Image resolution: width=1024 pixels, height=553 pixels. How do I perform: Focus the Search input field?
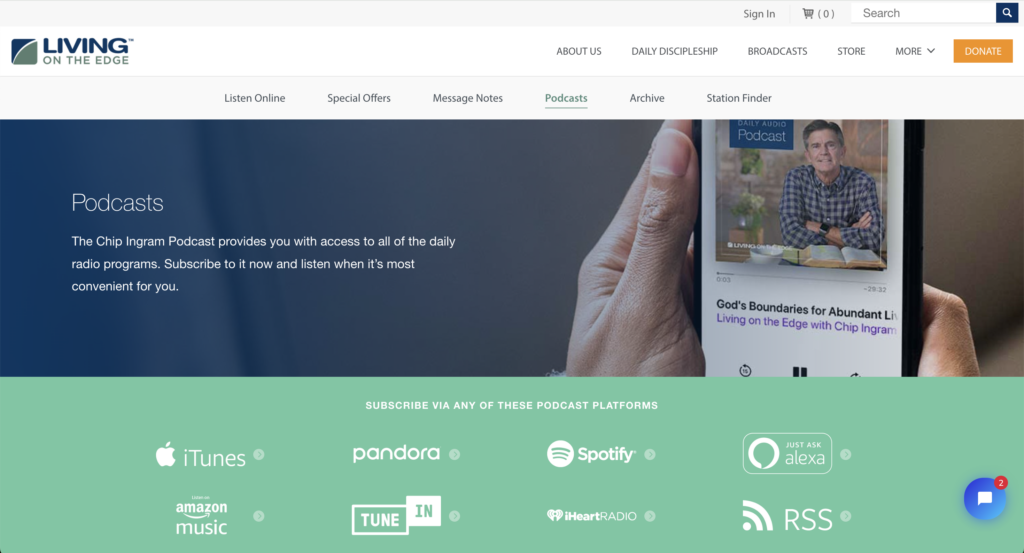[x=923, y=13]
